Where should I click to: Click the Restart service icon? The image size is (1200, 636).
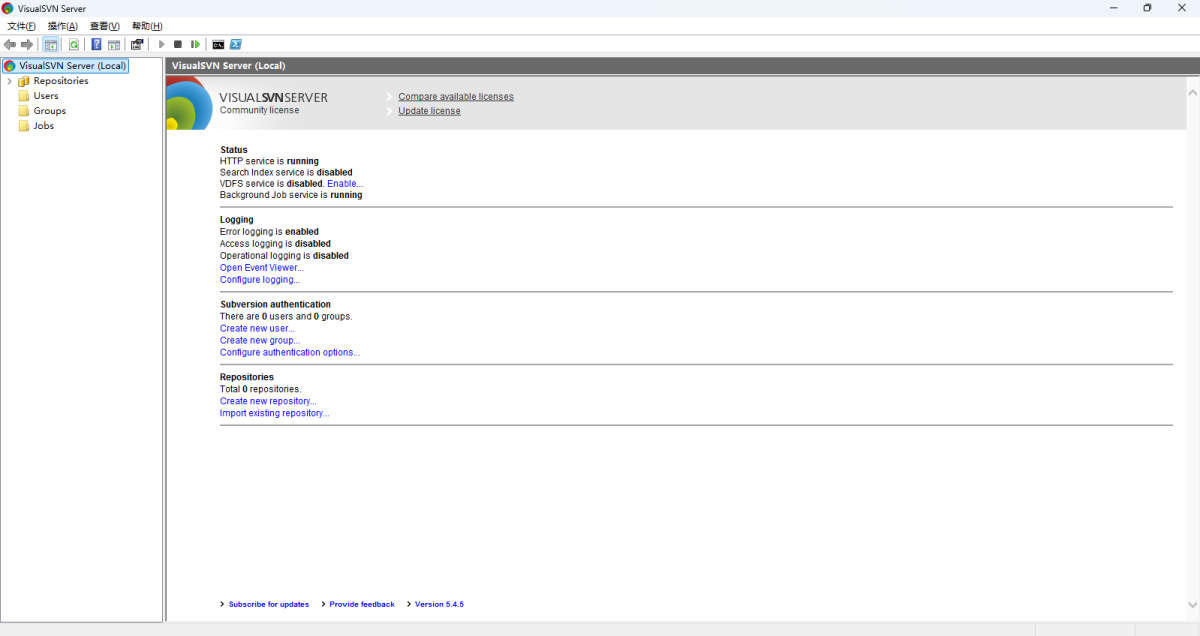click(195, 44)
